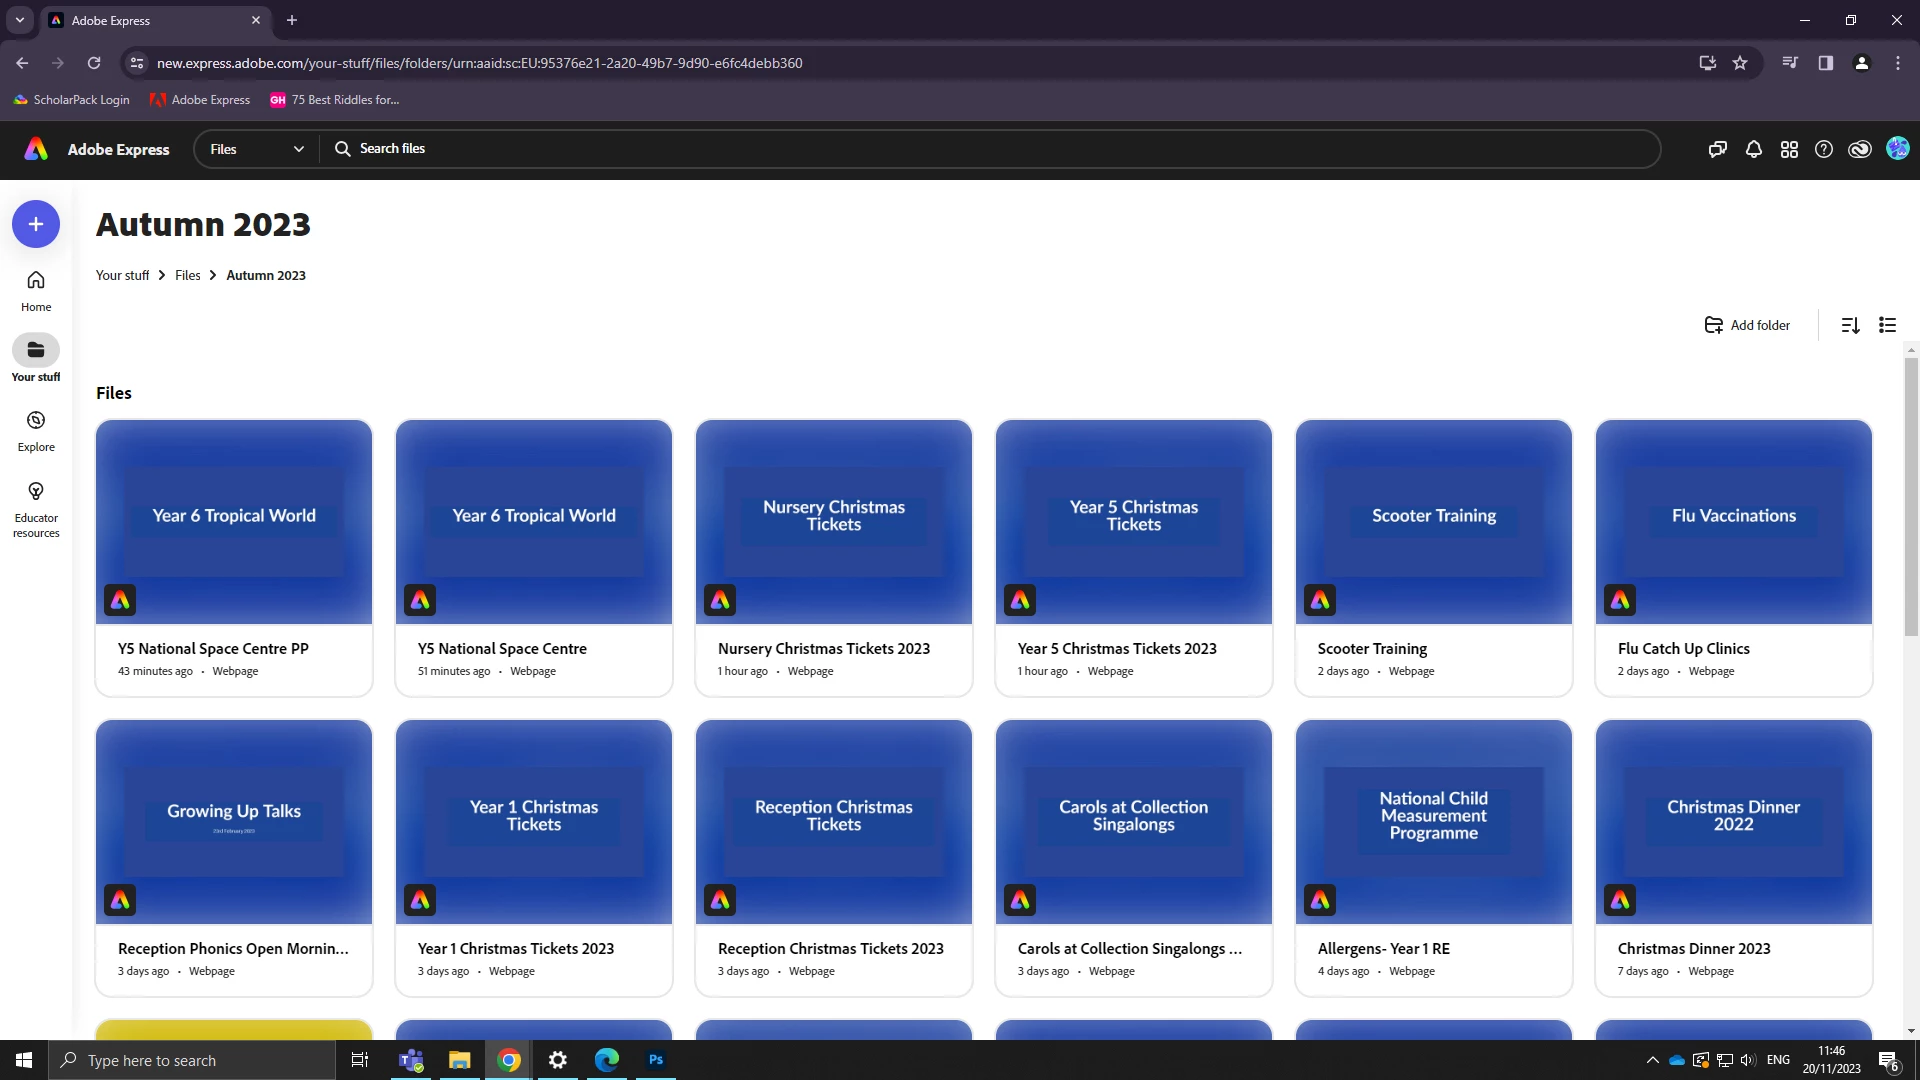Click the Add folder button
1920x1080 pixels.
point(1747,325)
